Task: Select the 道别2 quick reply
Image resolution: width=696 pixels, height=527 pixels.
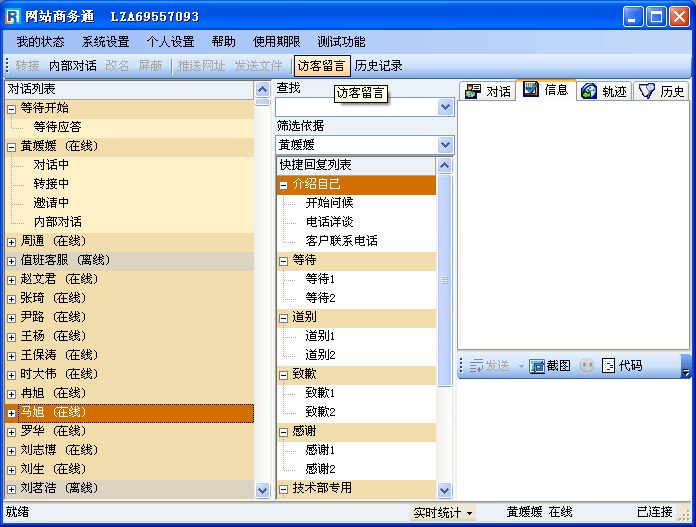Action: click(320, 355)
